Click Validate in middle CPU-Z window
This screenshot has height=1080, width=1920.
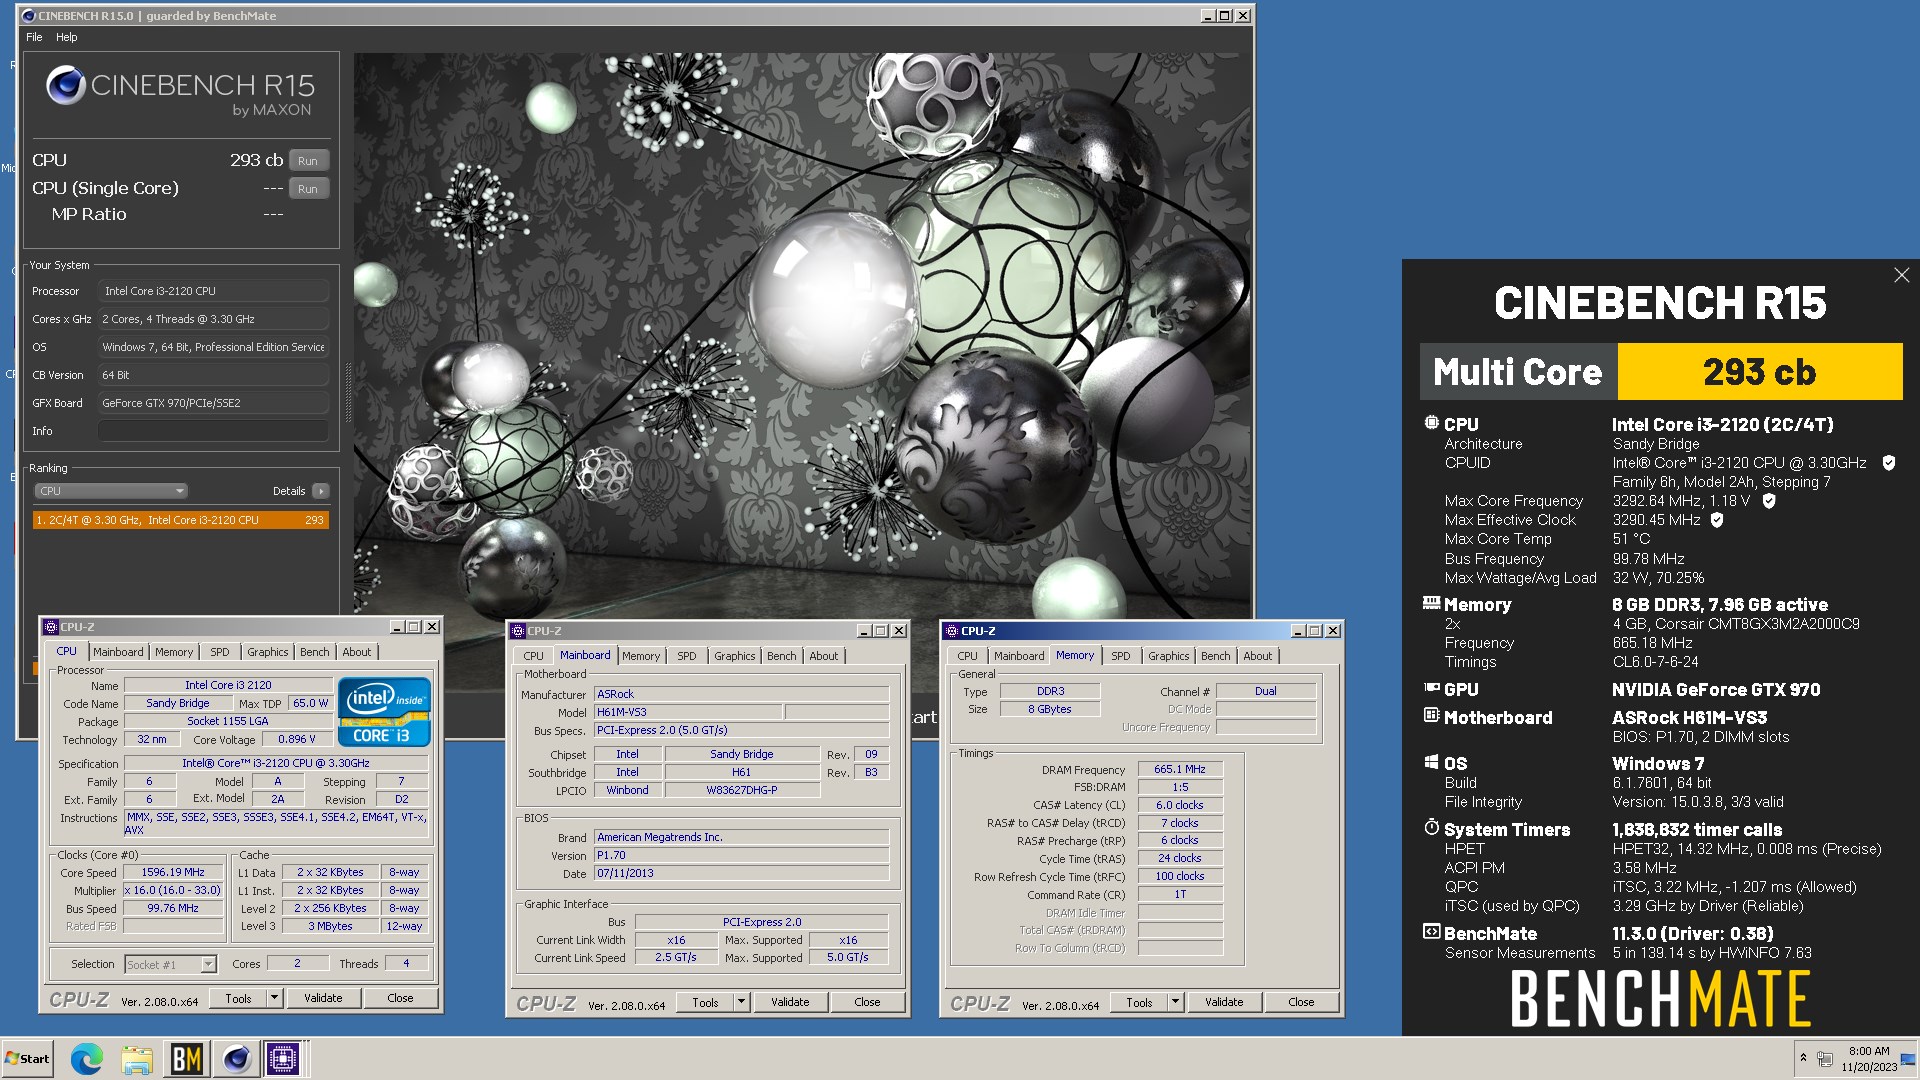point(790,1002)
